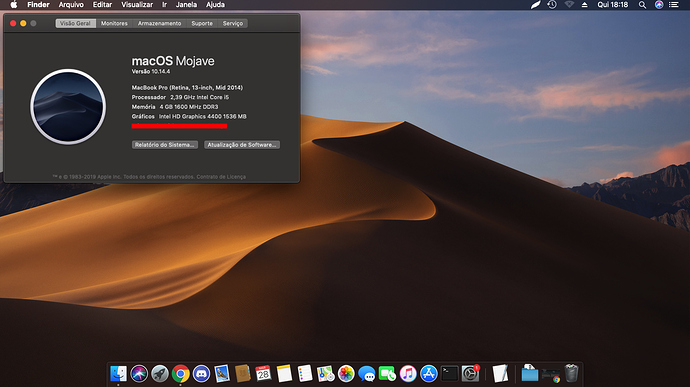The image size is (690, 387).
Task: Click the menu bar clock Qui 18:18
Action: (613, 5)
